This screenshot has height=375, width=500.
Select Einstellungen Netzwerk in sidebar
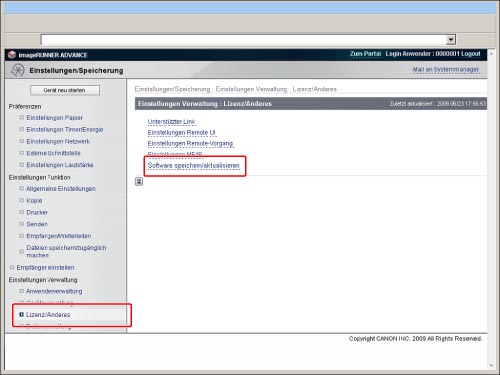pos(58,141)
